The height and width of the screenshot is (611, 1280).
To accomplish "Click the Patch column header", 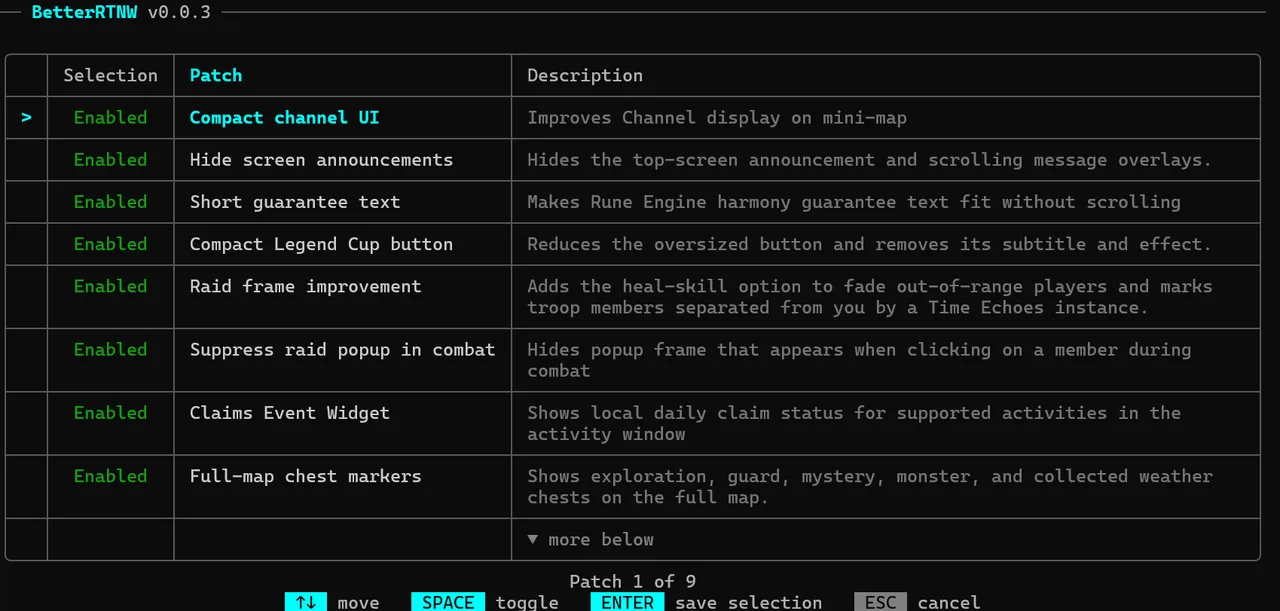I will tap(216, 75).
